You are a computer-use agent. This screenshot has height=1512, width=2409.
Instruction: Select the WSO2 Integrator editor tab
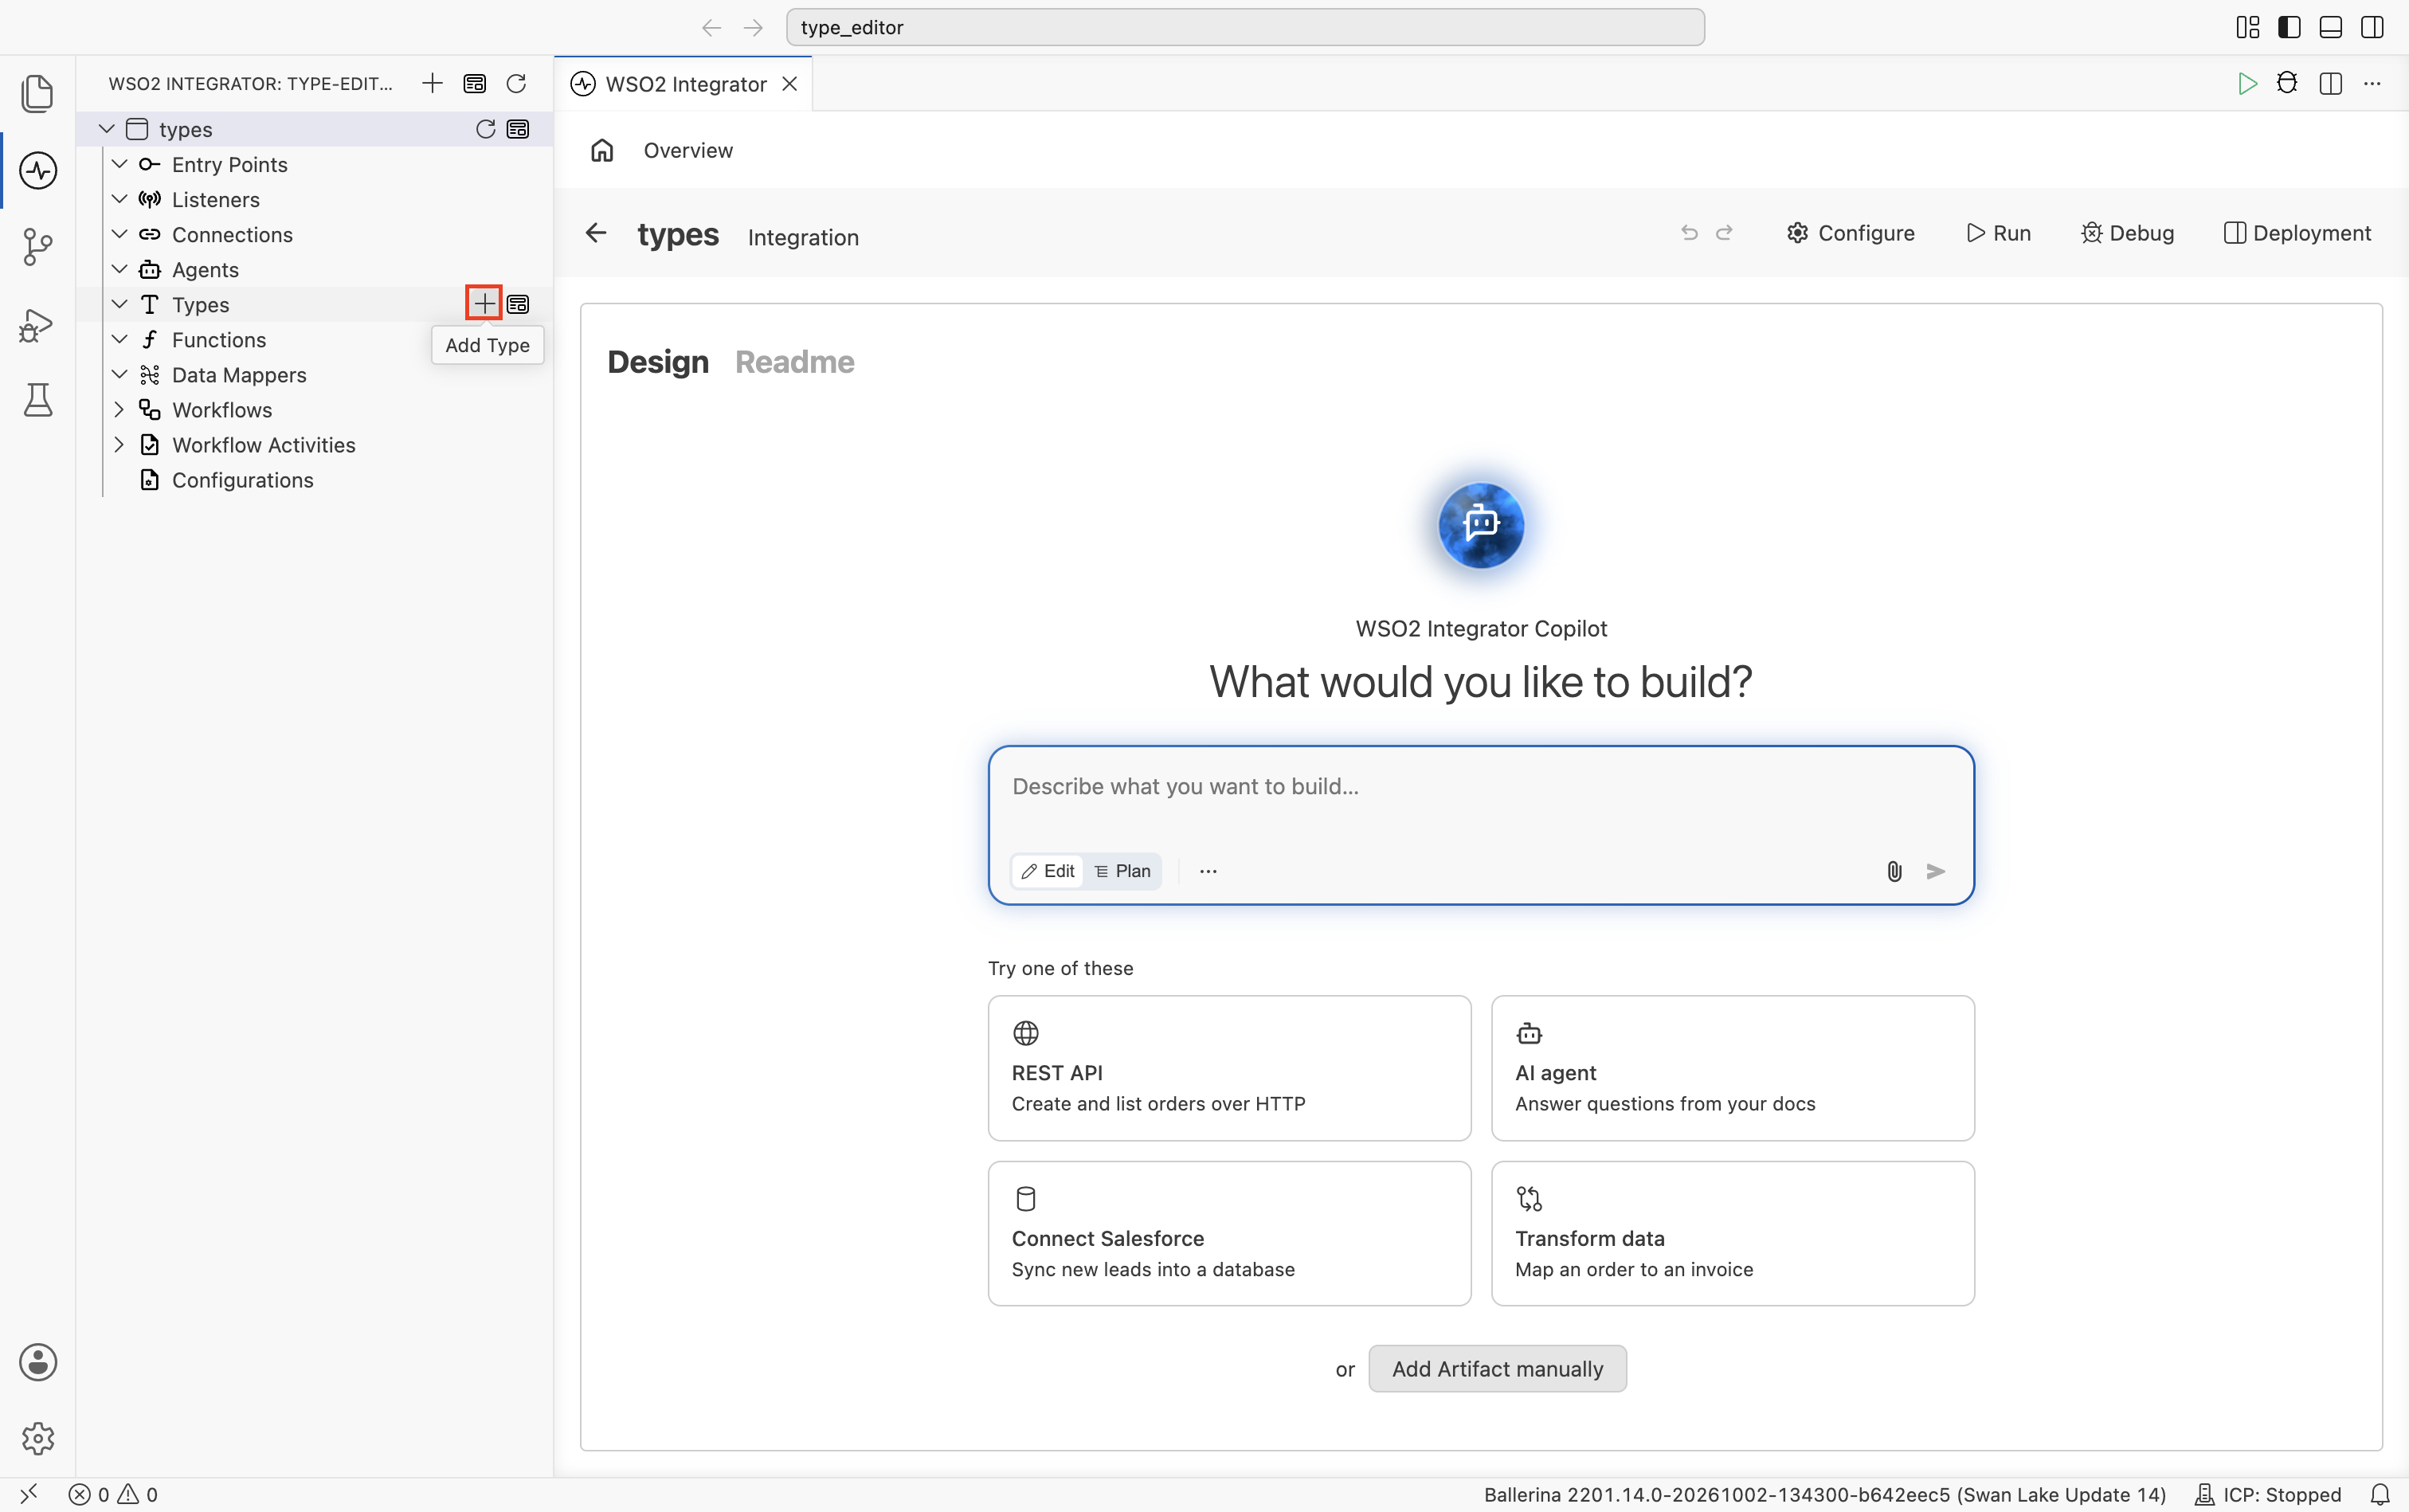click(683, 84)
